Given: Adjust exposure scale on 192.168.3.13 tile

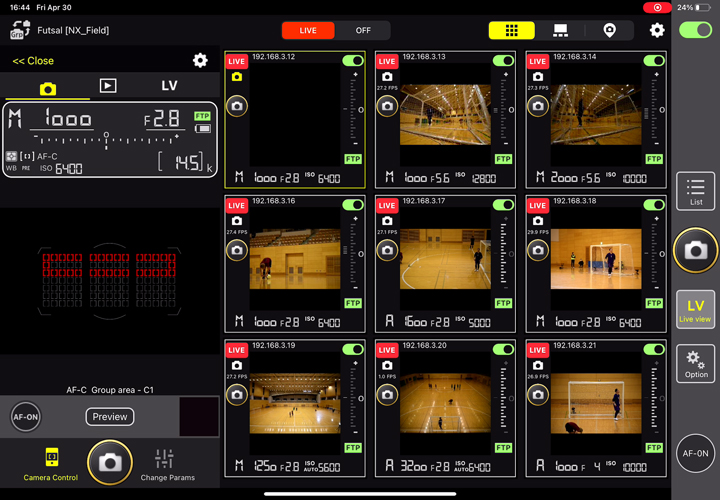Looking at the screenshot, I should click(505, 110).
